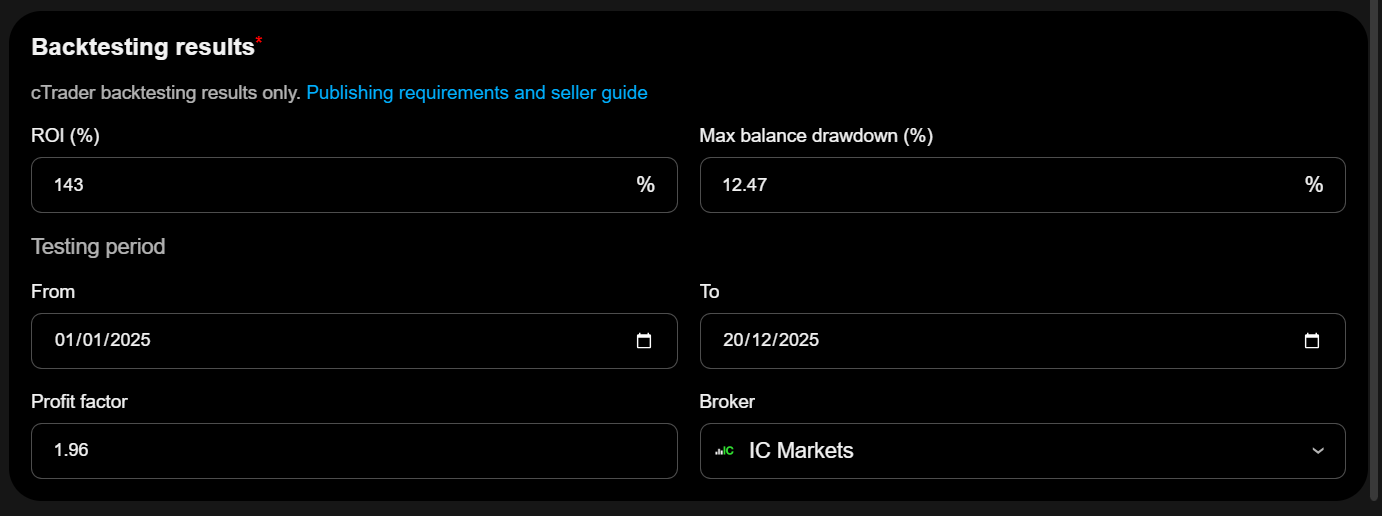Open the calendar picker in From field
This screenshot has width=1382, height=516.
coord(644,341)
